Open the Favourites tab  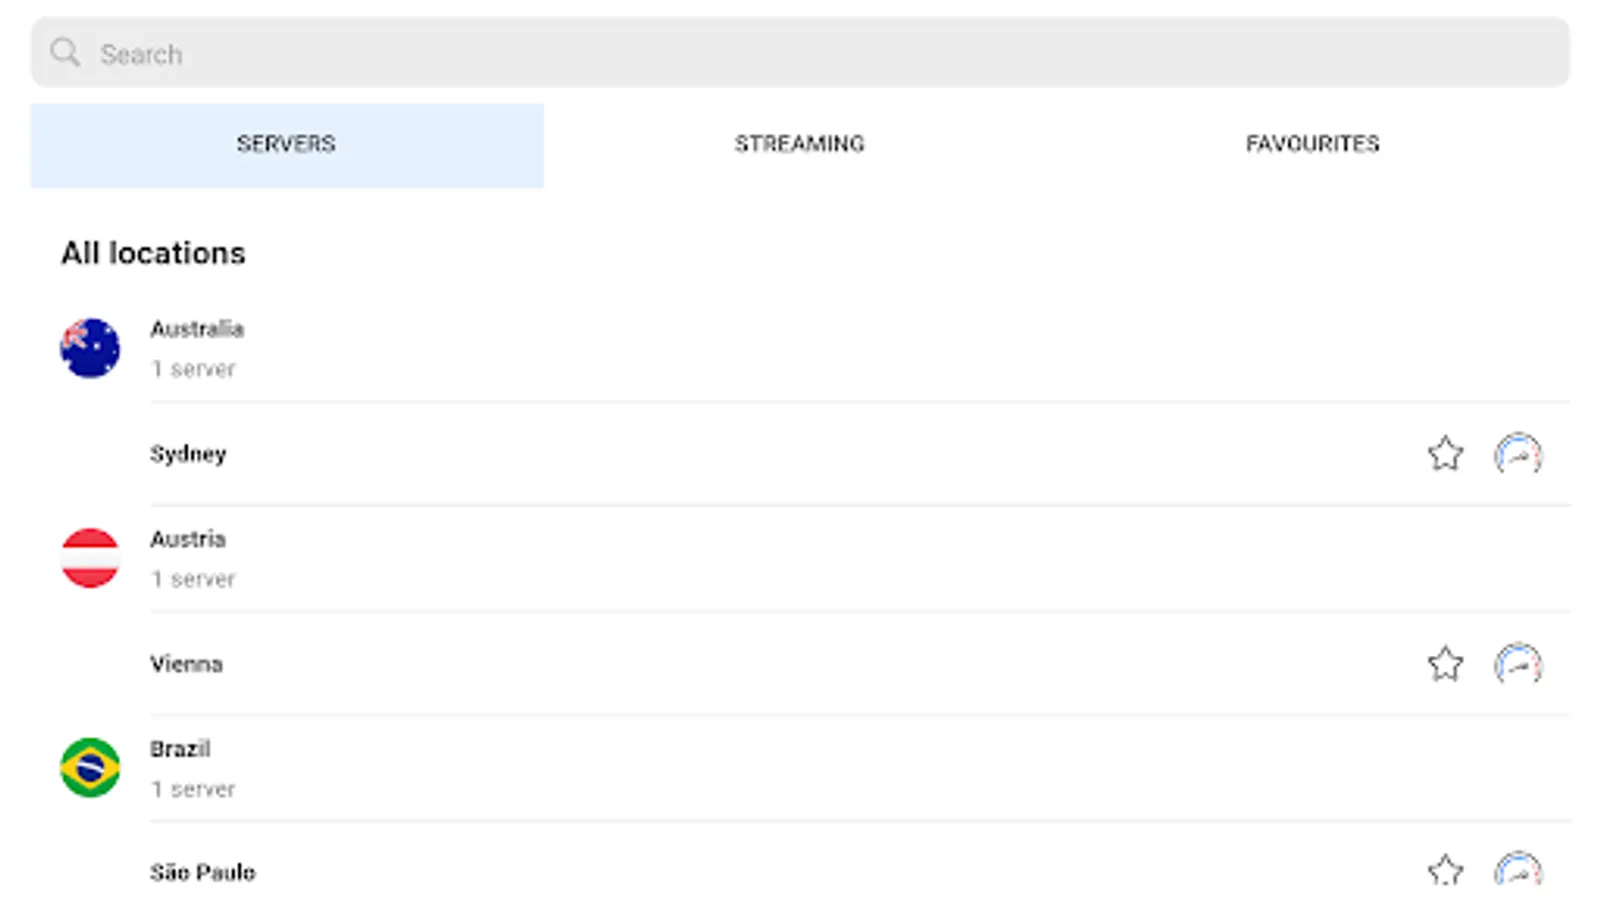coord(1312,144)
